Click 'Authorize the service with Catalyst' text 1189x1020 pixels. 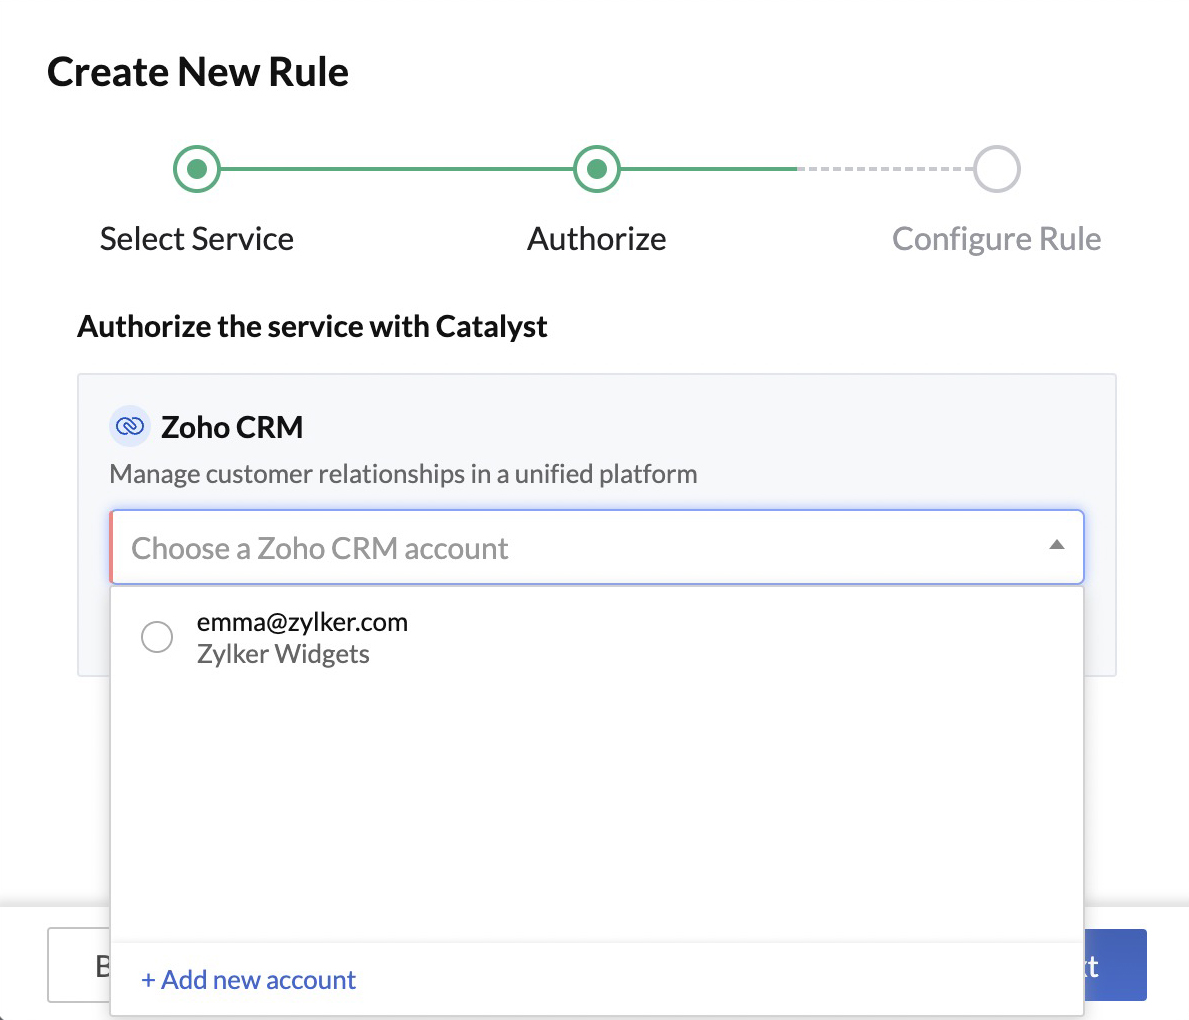click(312, 326)
